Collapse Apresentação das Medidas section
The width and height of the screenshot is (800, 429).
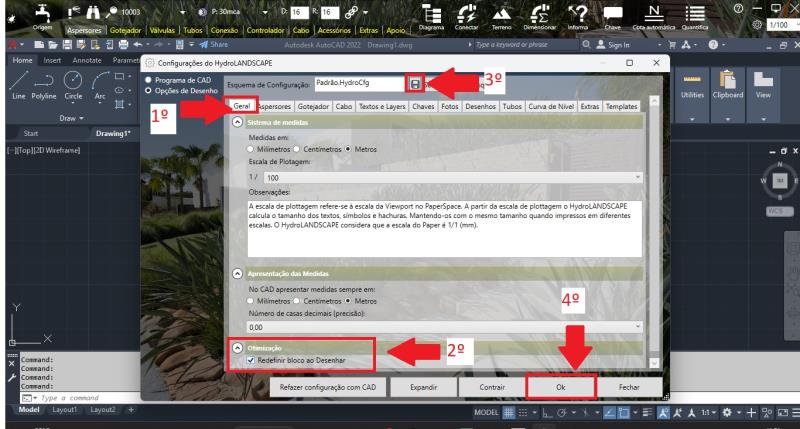click(237, 274)
